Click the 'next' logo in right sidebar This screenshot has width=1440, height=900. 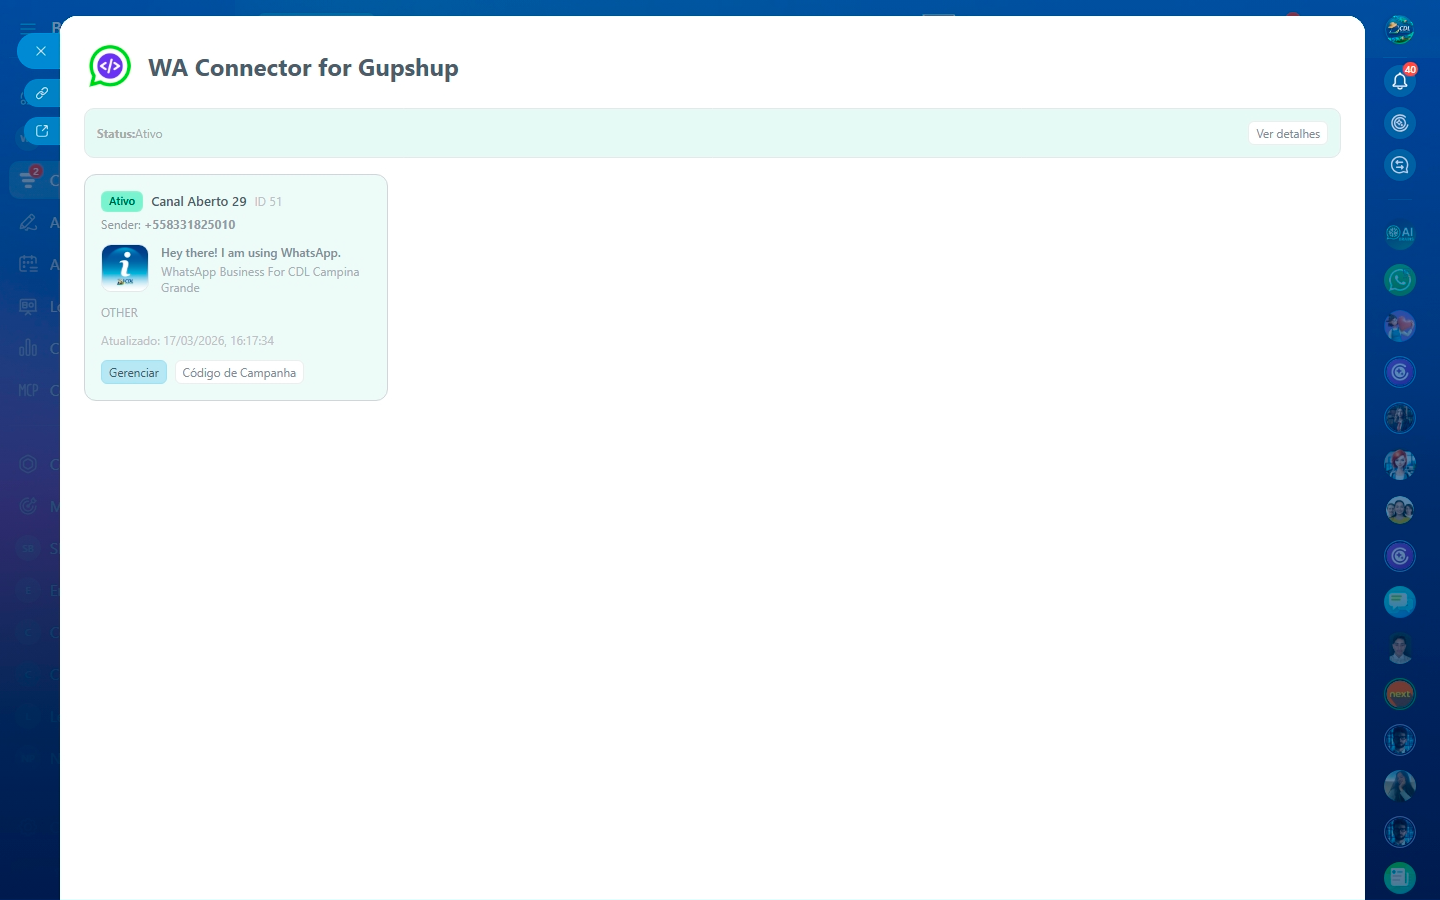[1399, 694]
